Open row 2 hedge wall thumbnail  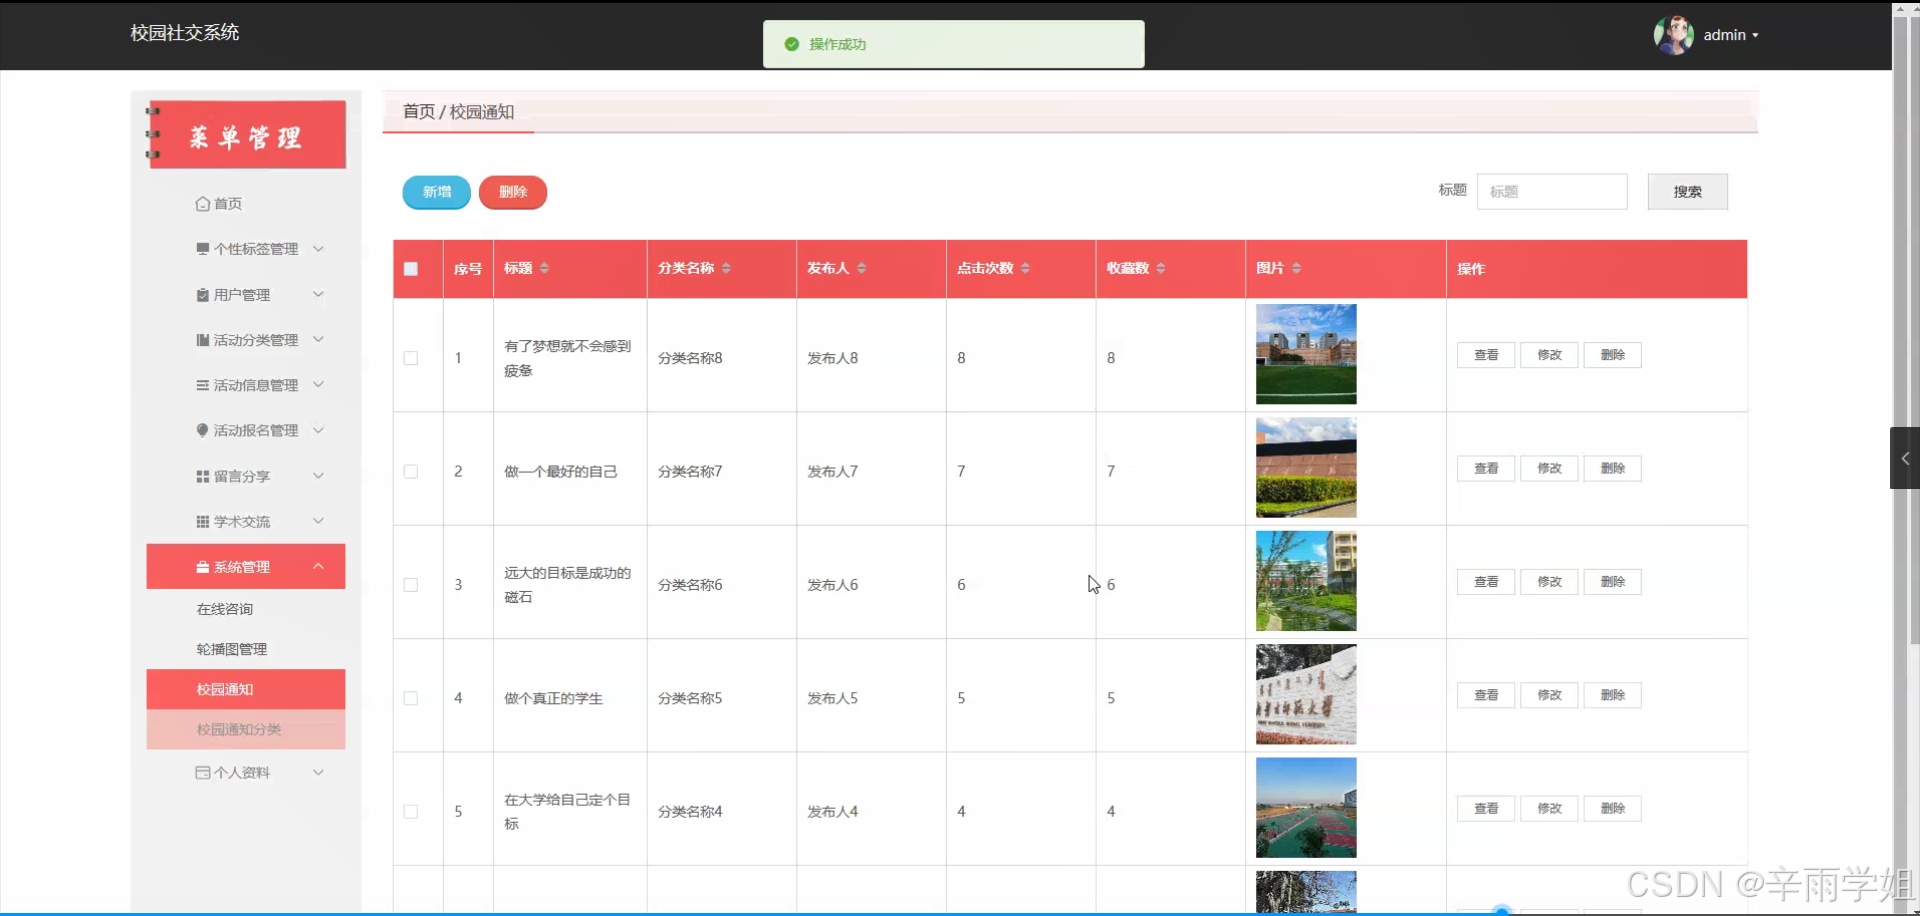point(1306,467)
